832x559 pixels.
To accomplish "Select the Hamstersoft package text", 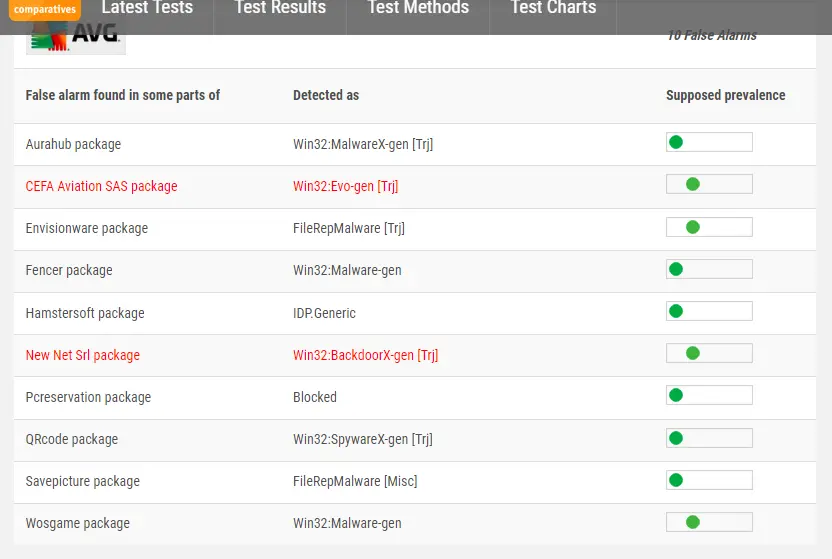I will pos(85,313).
